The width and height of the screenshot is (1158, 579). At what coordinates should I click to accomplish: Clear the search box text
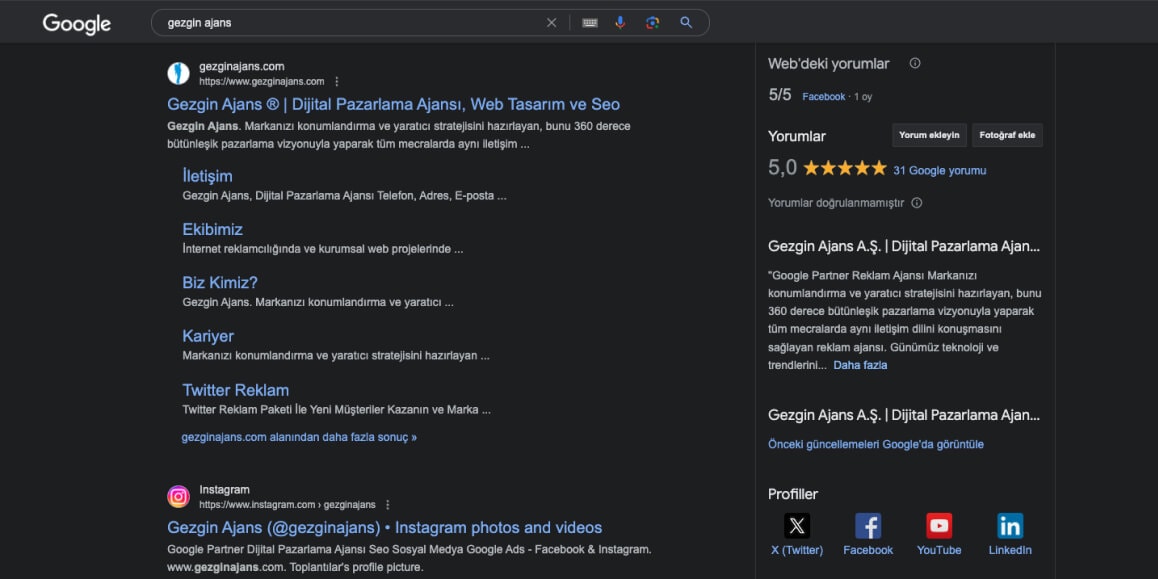[x=552, y=23]
